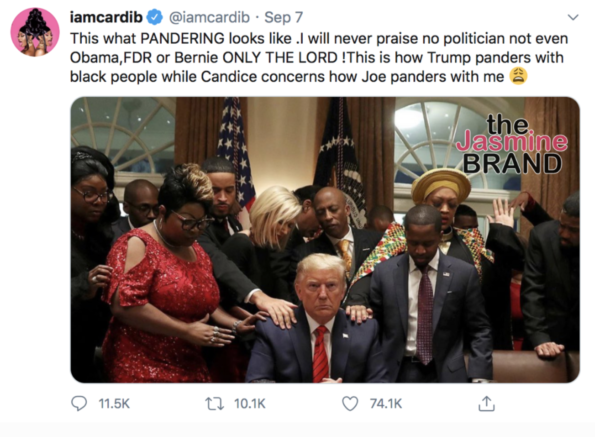The image size is (595, 437).
Task: Like the tweet with the heart icon
Action: (350, 404)
